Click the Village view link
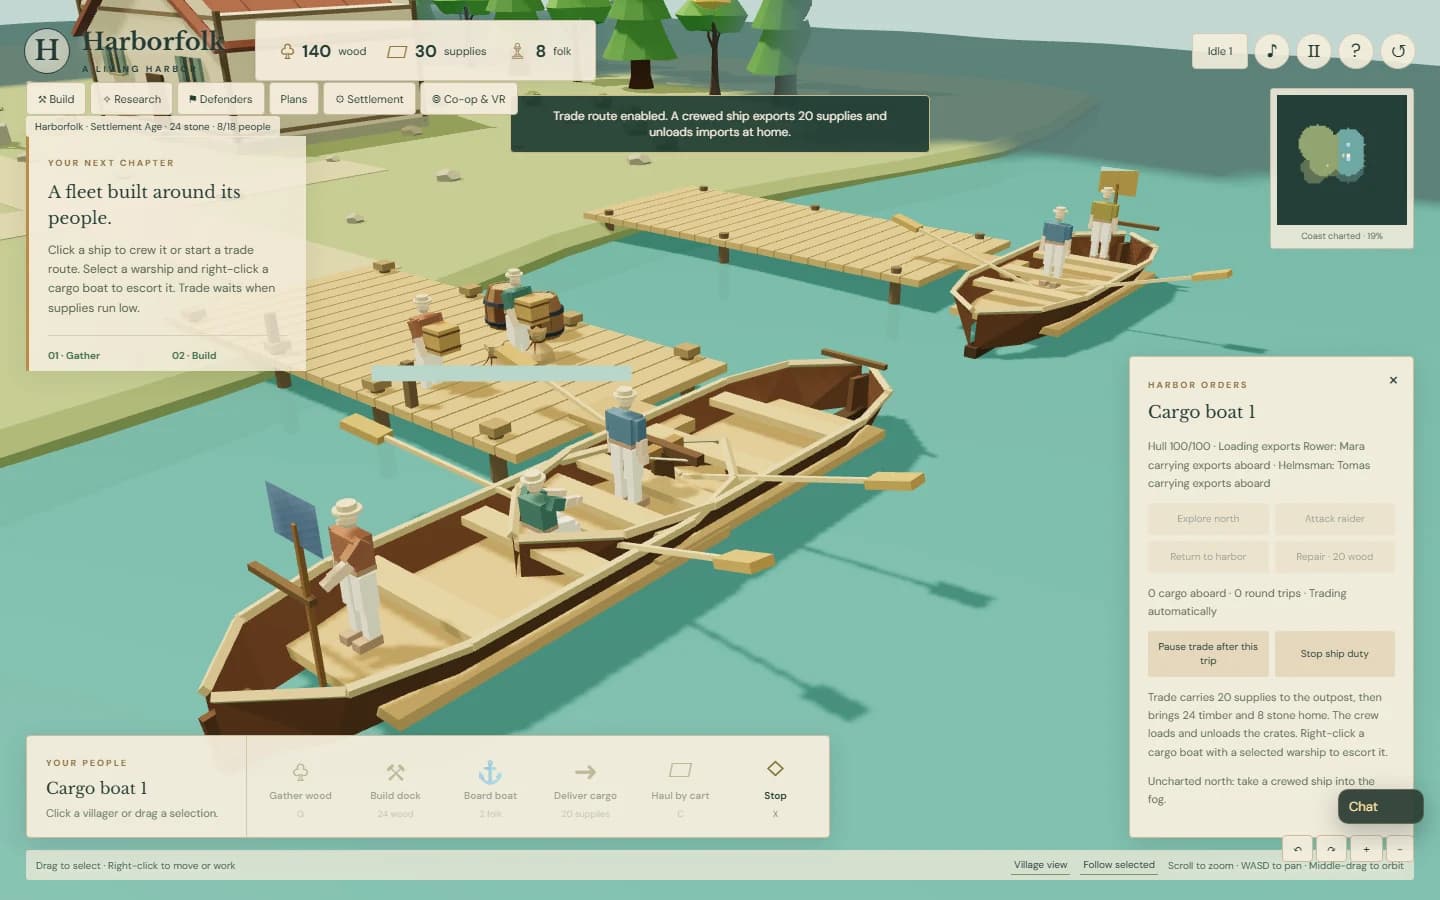The image size is (1440, 900). (1040, 865)
